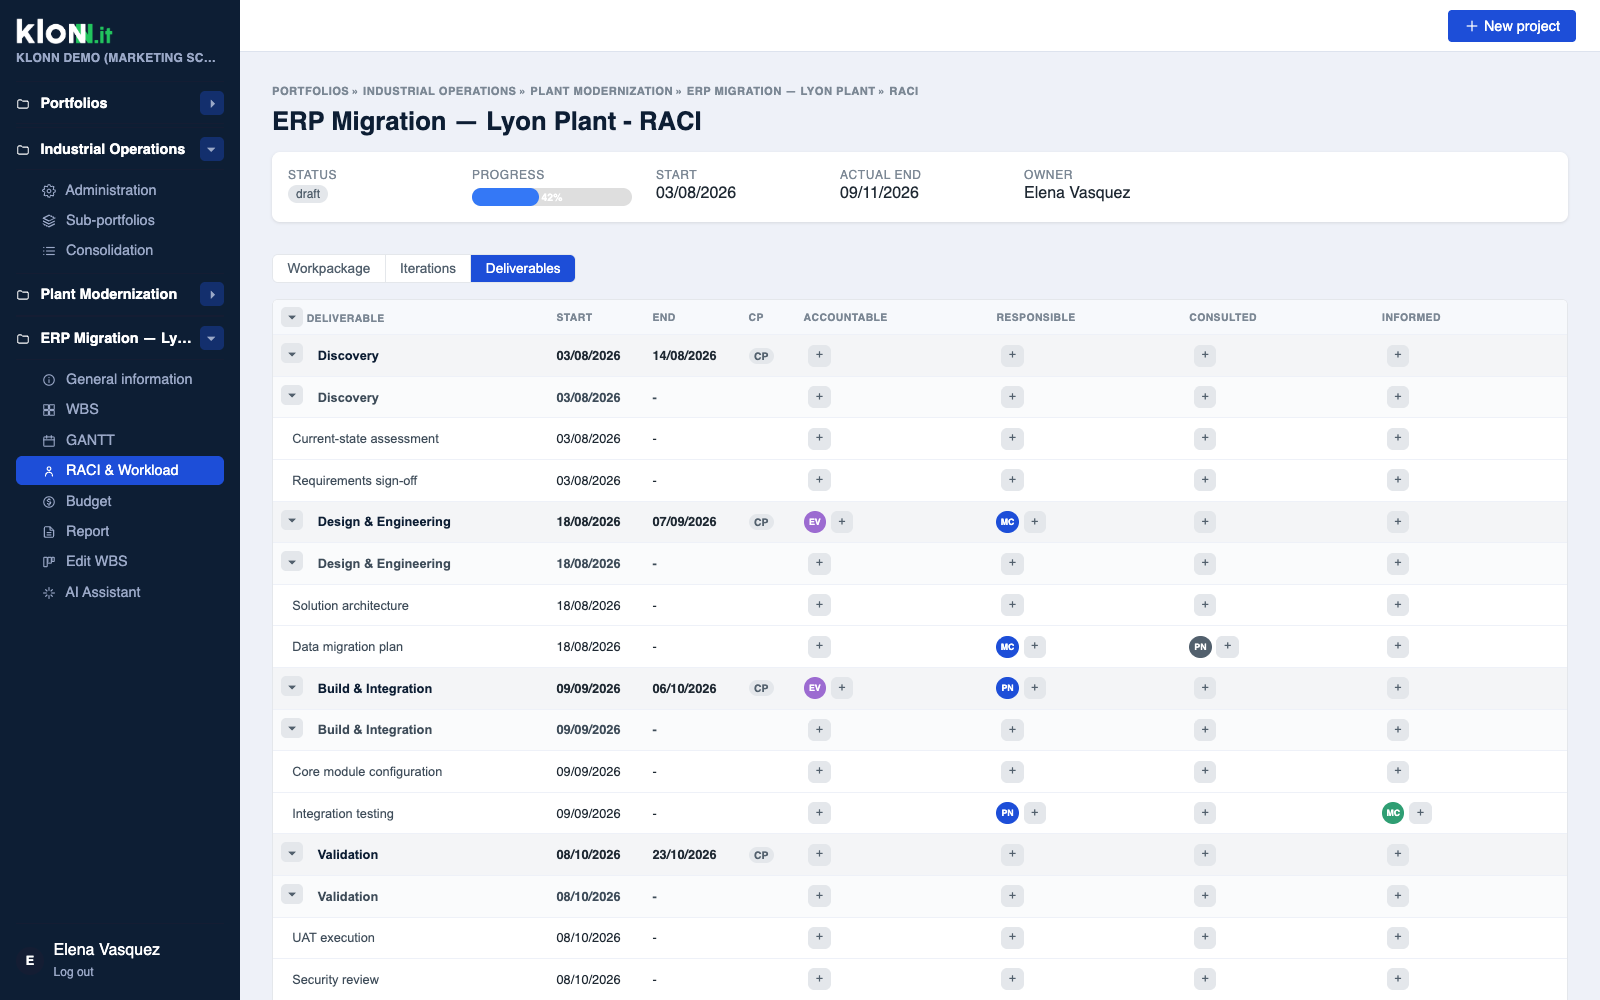Click actual end date 09/11/2026
The width and height of the screenshot is (1600, 1000).
[x=879, y=193]
